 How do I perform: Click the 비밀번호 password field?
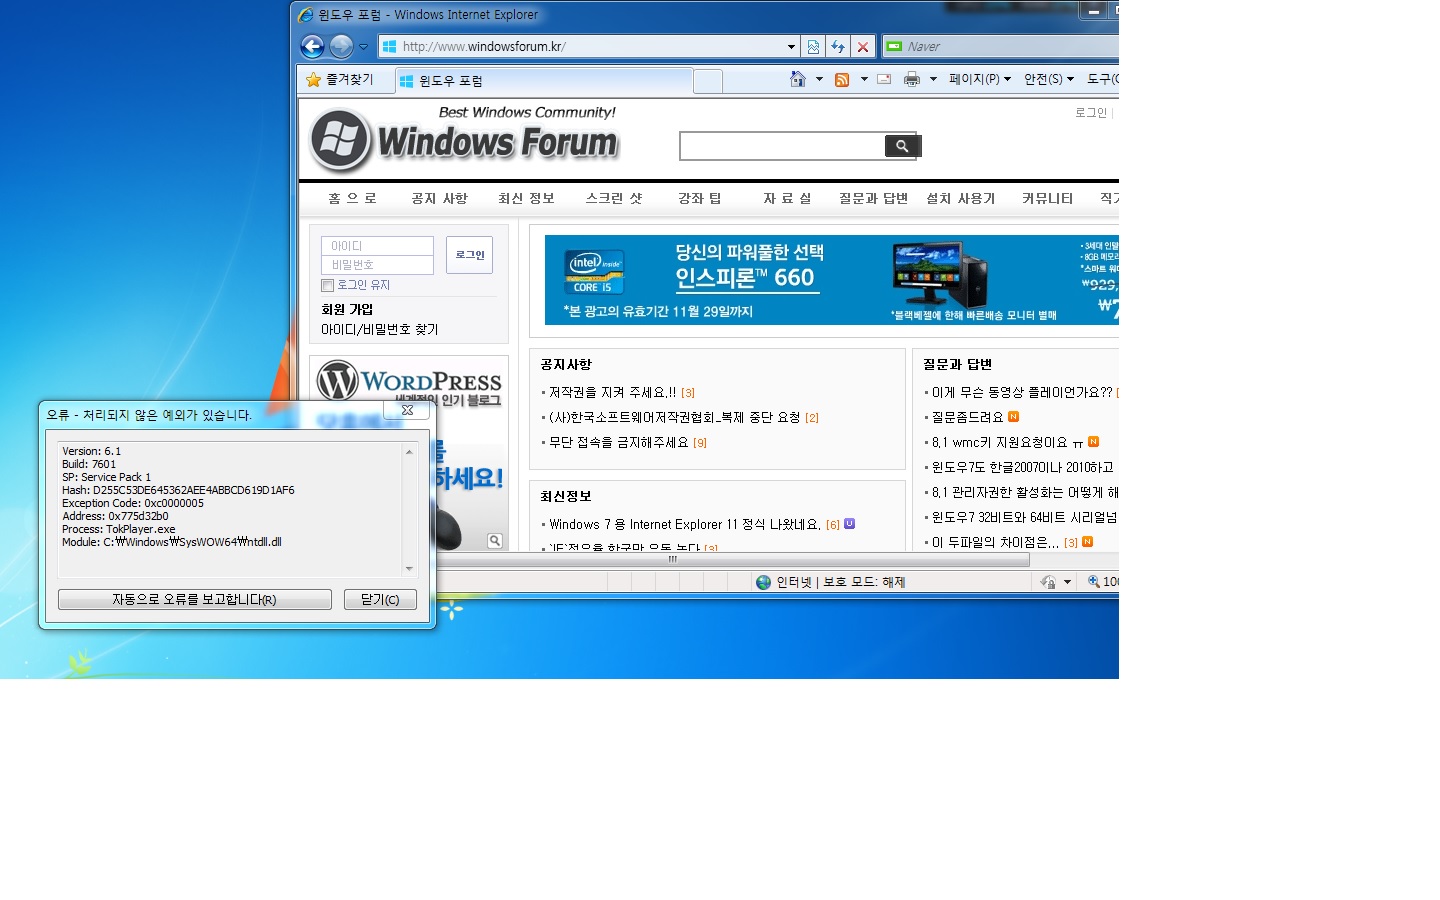pos(377,265)
